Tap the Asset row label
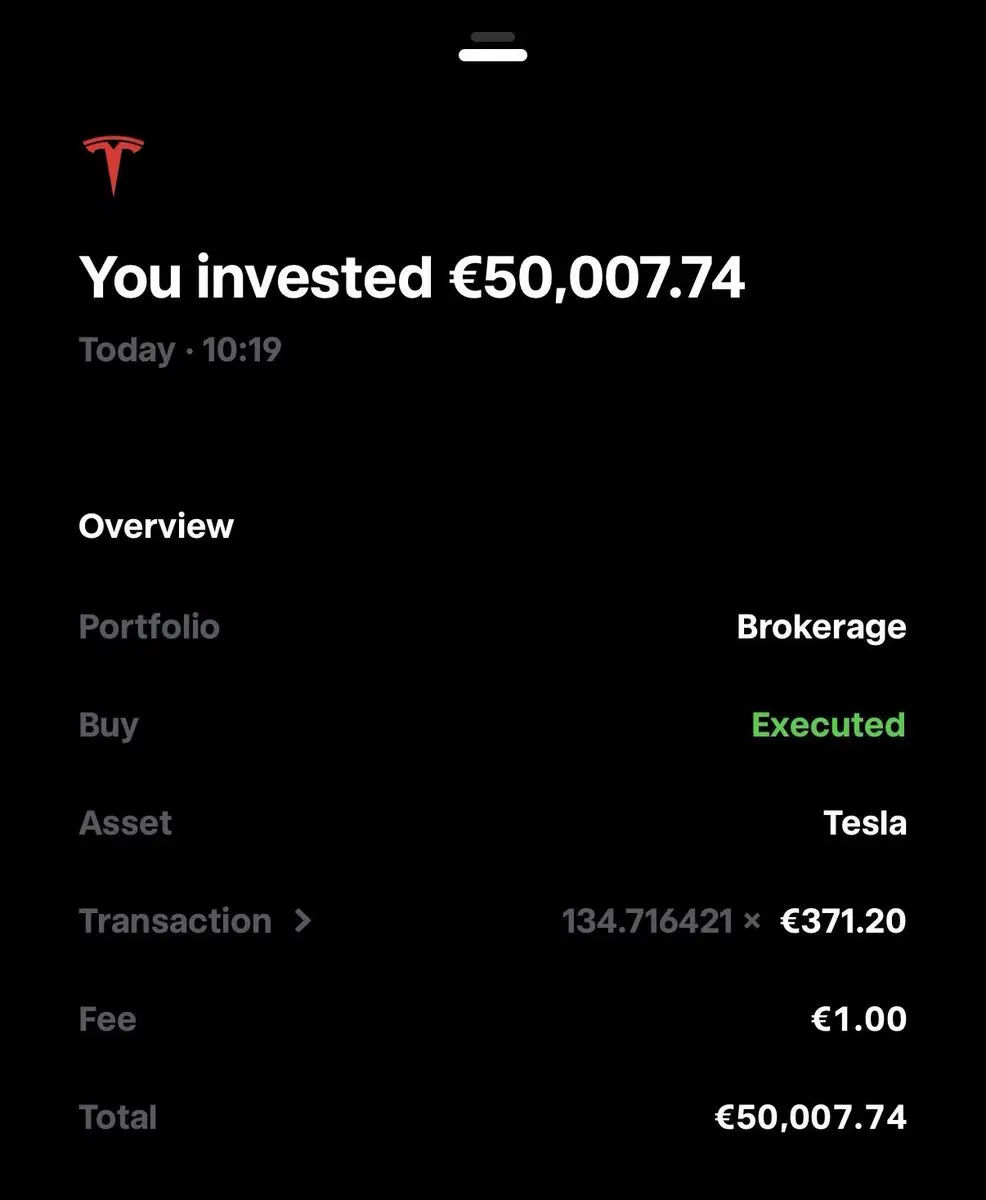 [126, 823]
